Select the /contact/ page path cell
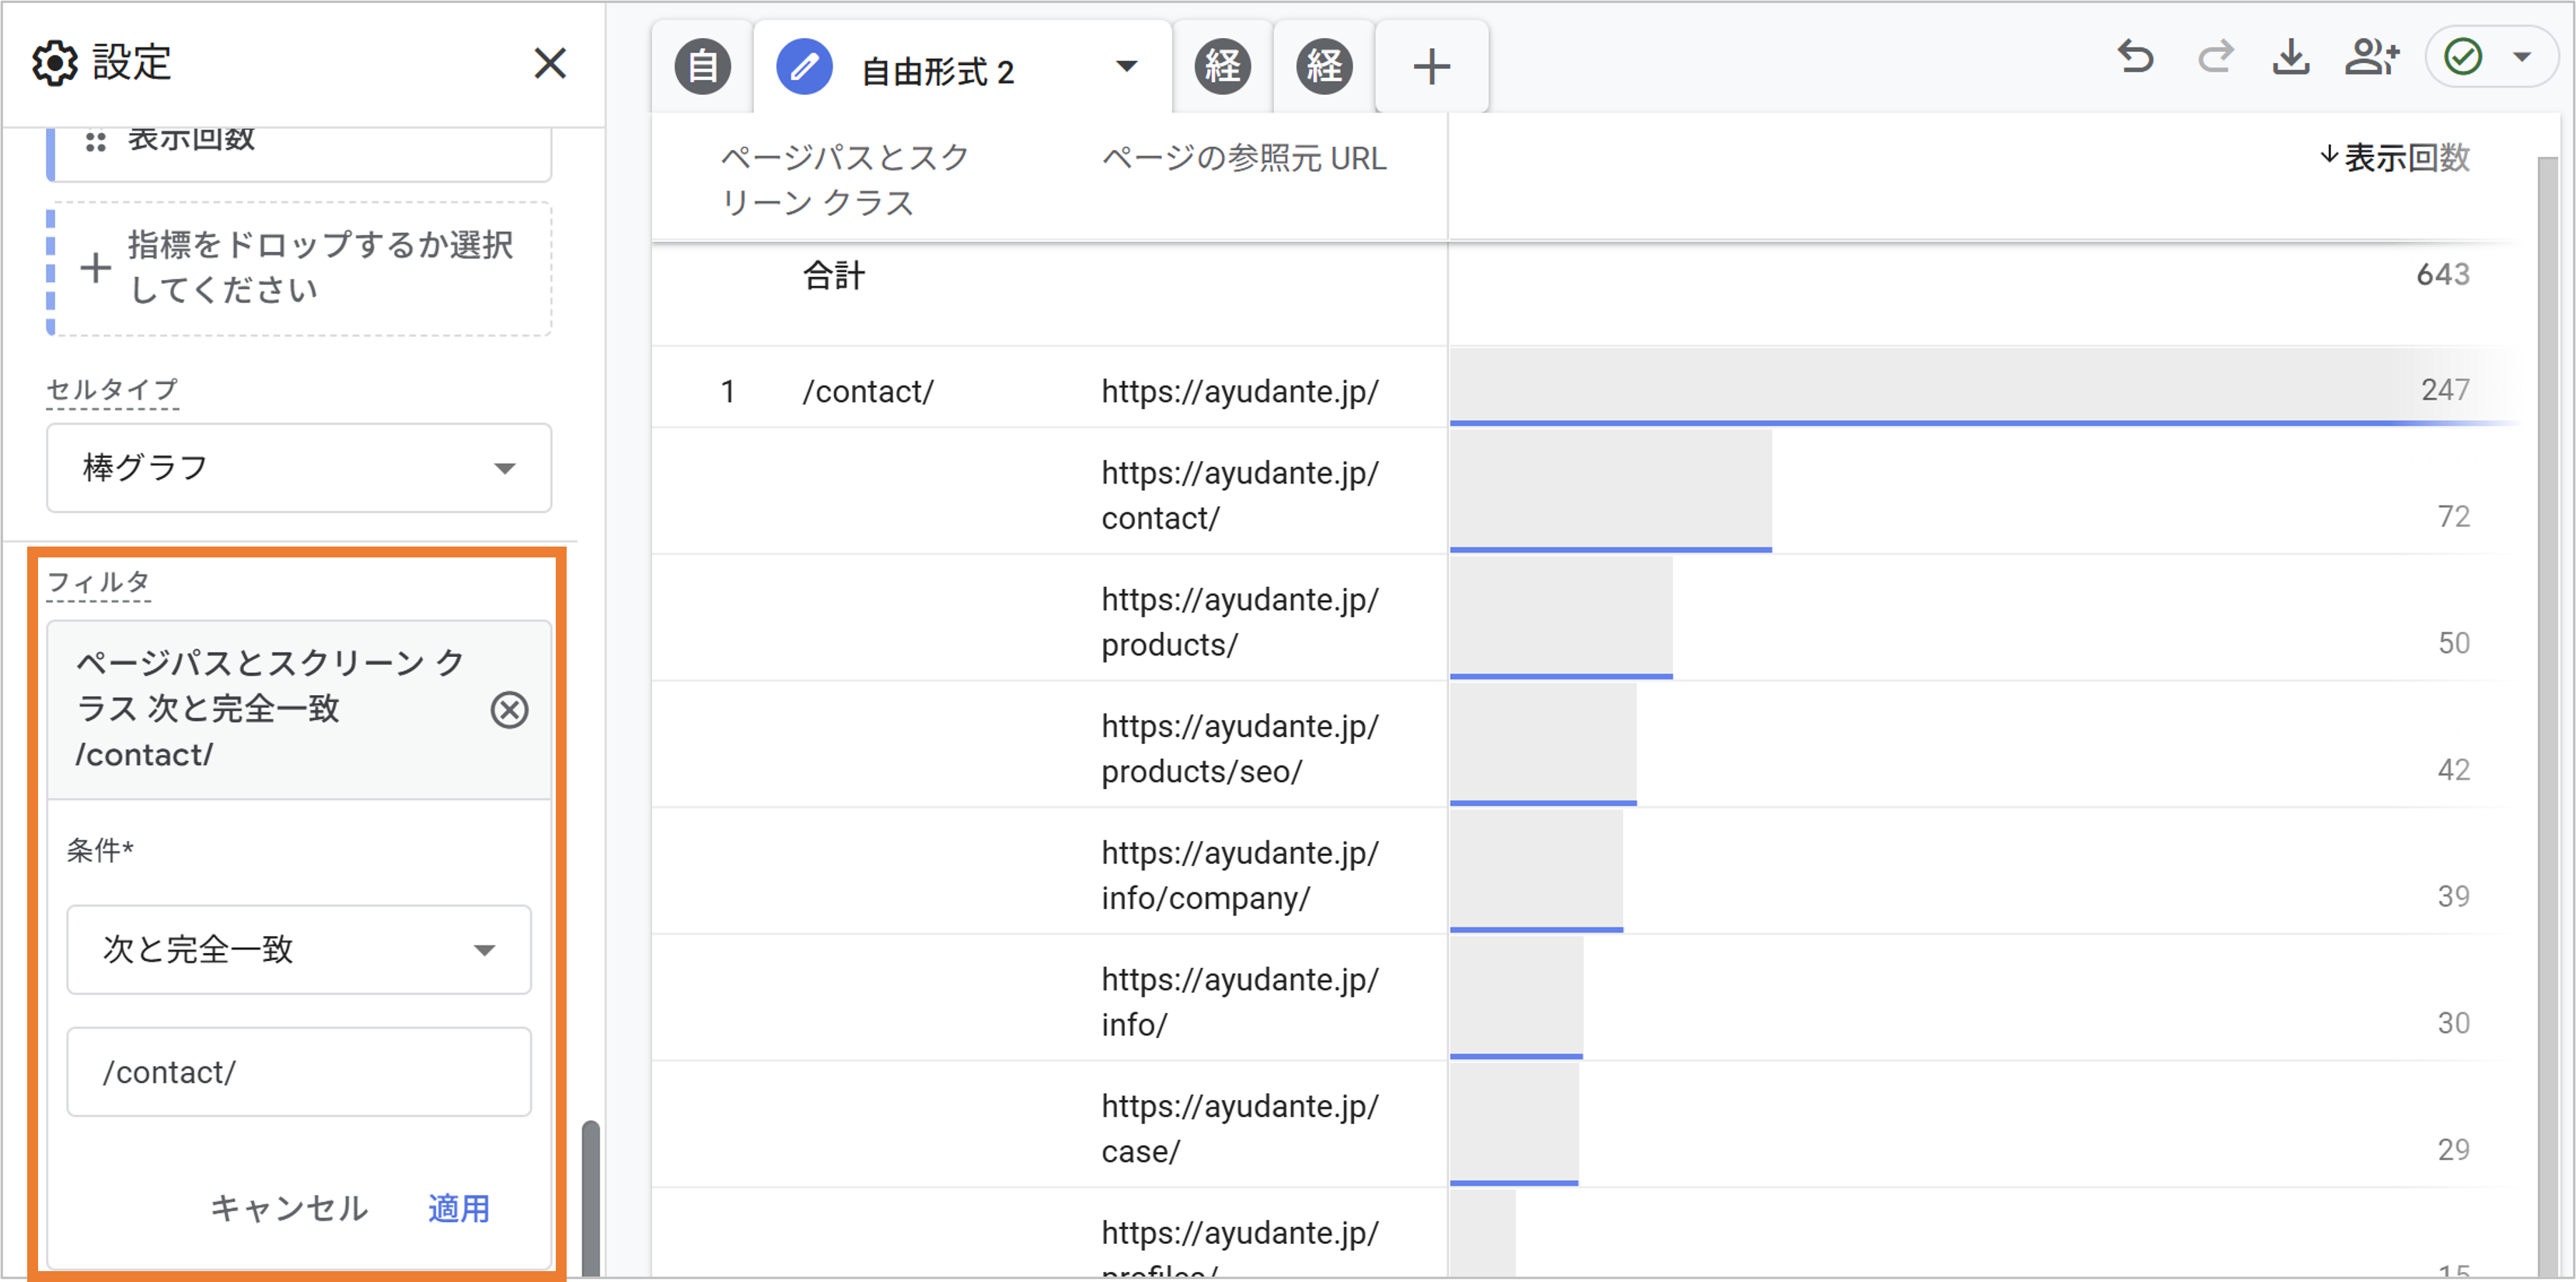 [867, 391]
